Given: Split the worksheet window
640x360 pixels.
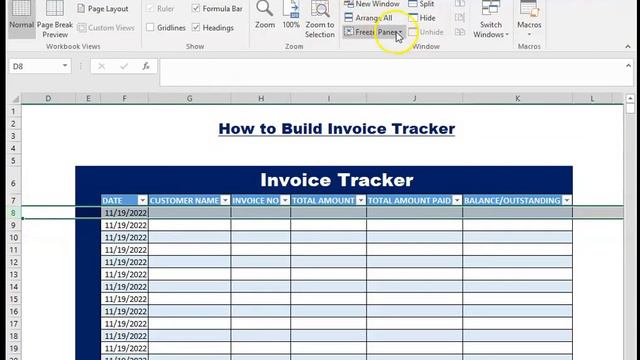Looking at the screenshot, I should coord(421,4).
